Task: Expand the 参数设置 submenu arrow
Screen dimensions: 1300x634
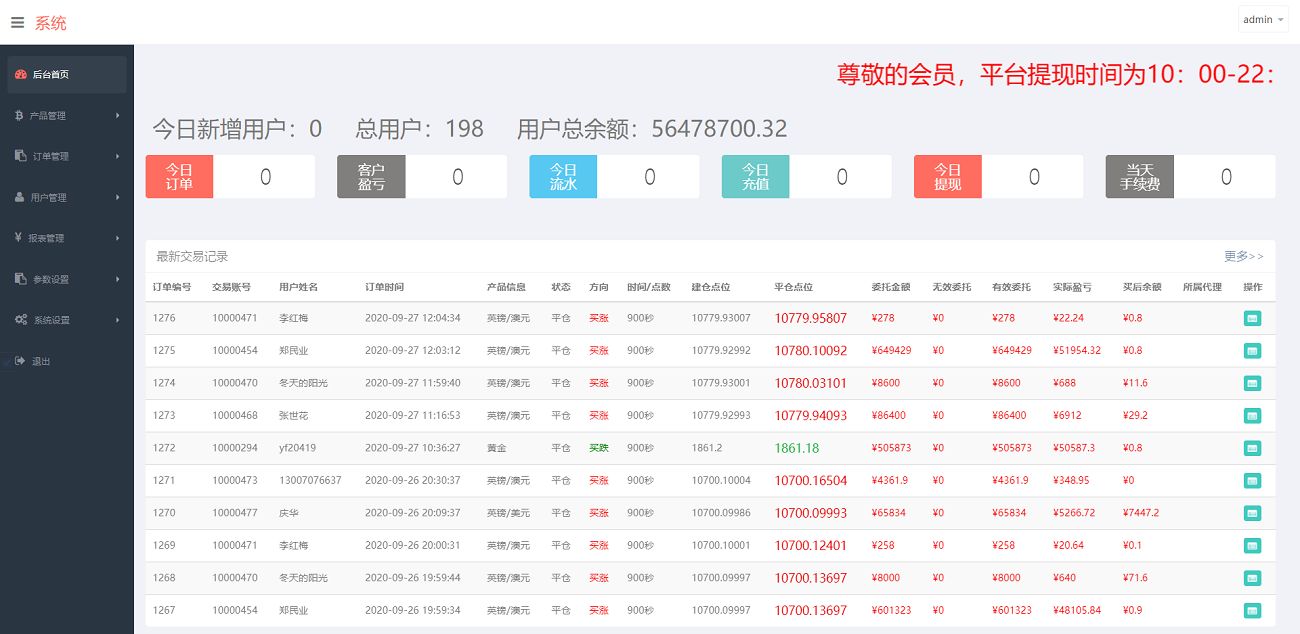Action: coord(117,280)
